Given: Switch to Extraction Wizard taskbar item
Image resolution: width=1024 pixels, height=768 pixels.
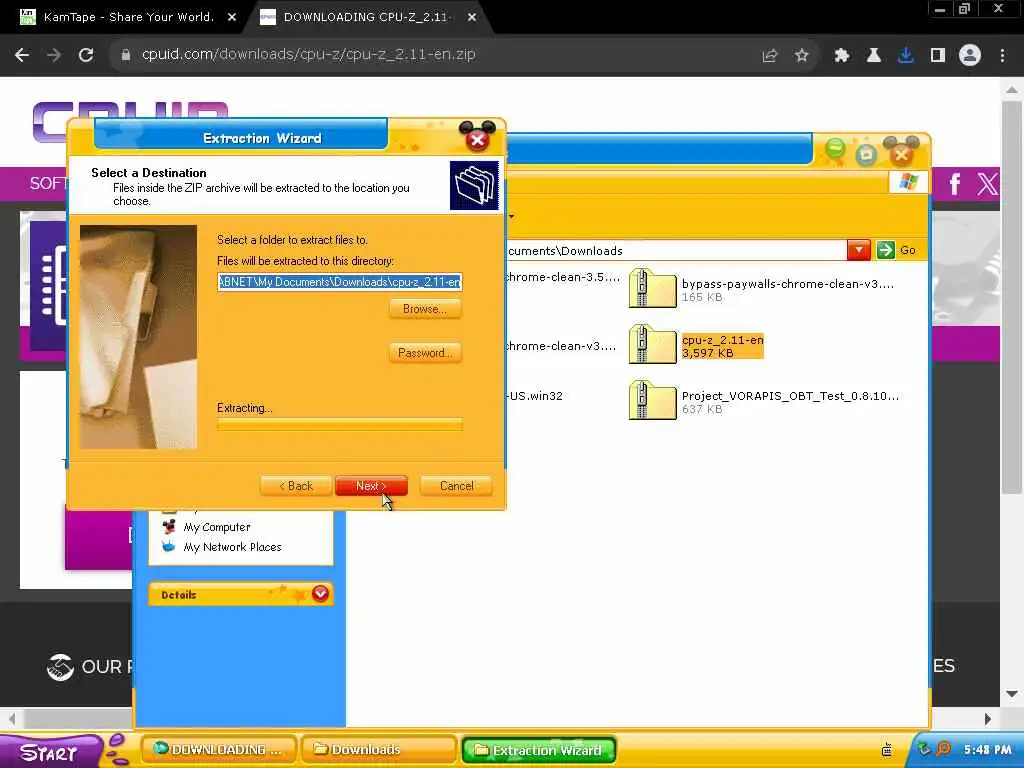Looking at the screenshot, I should click(x=539, y=750).
